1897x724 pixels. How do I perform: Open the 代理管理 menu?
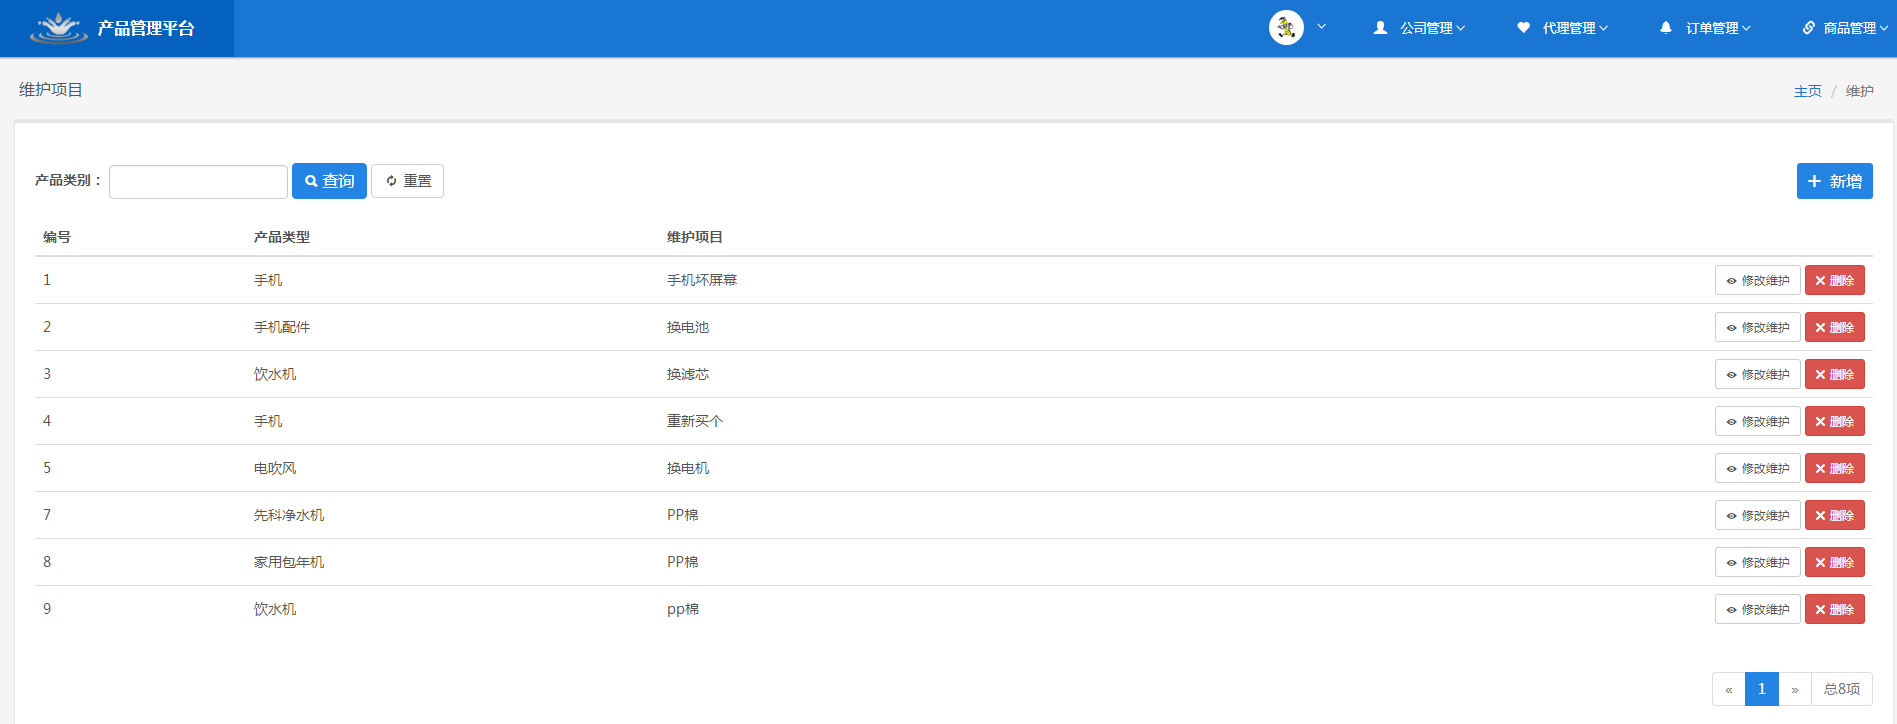[1562, 28]
